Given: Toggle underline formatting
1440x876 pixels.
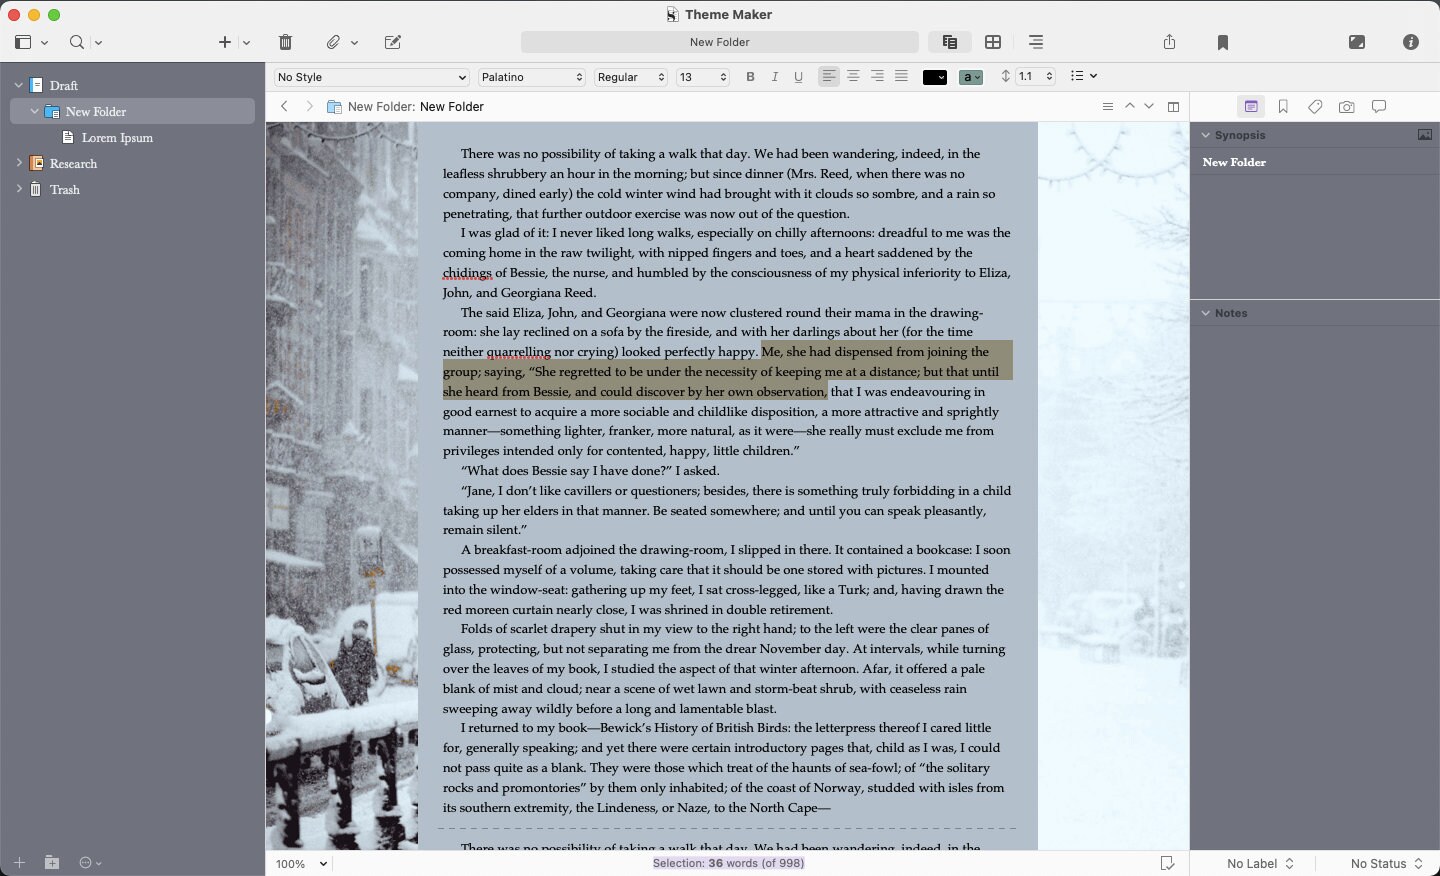Looking at the screenshot, I should click(798, 76).
